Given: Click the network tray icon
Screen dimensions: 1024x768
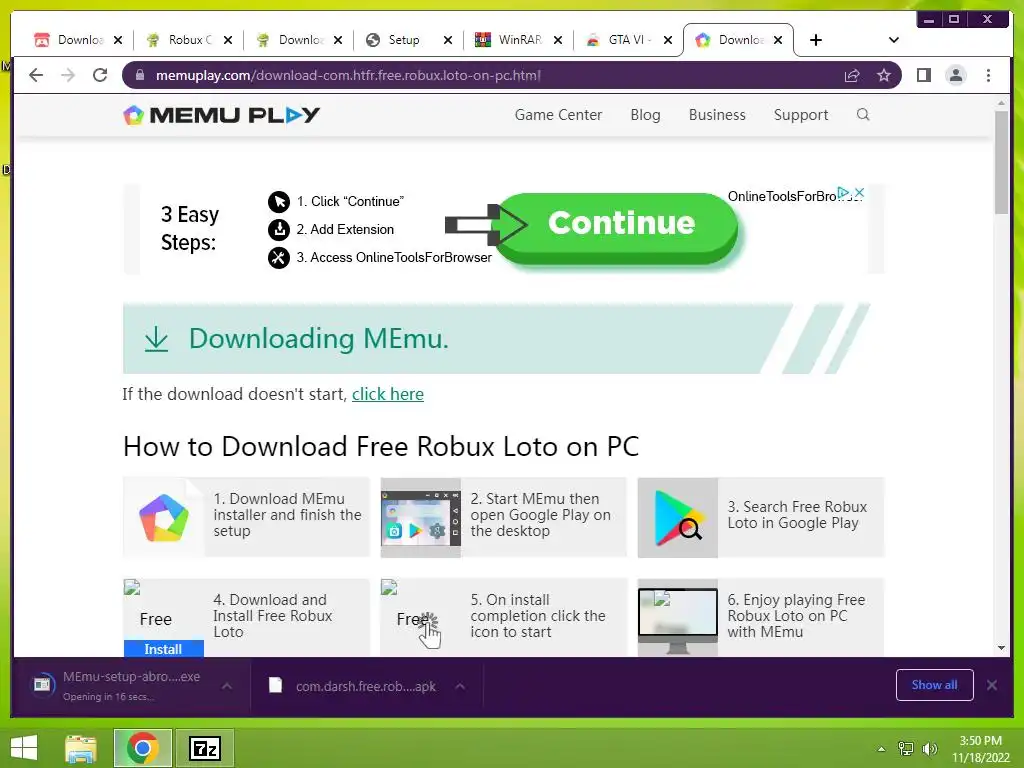Looking at the screenshot, I should 905,748.
